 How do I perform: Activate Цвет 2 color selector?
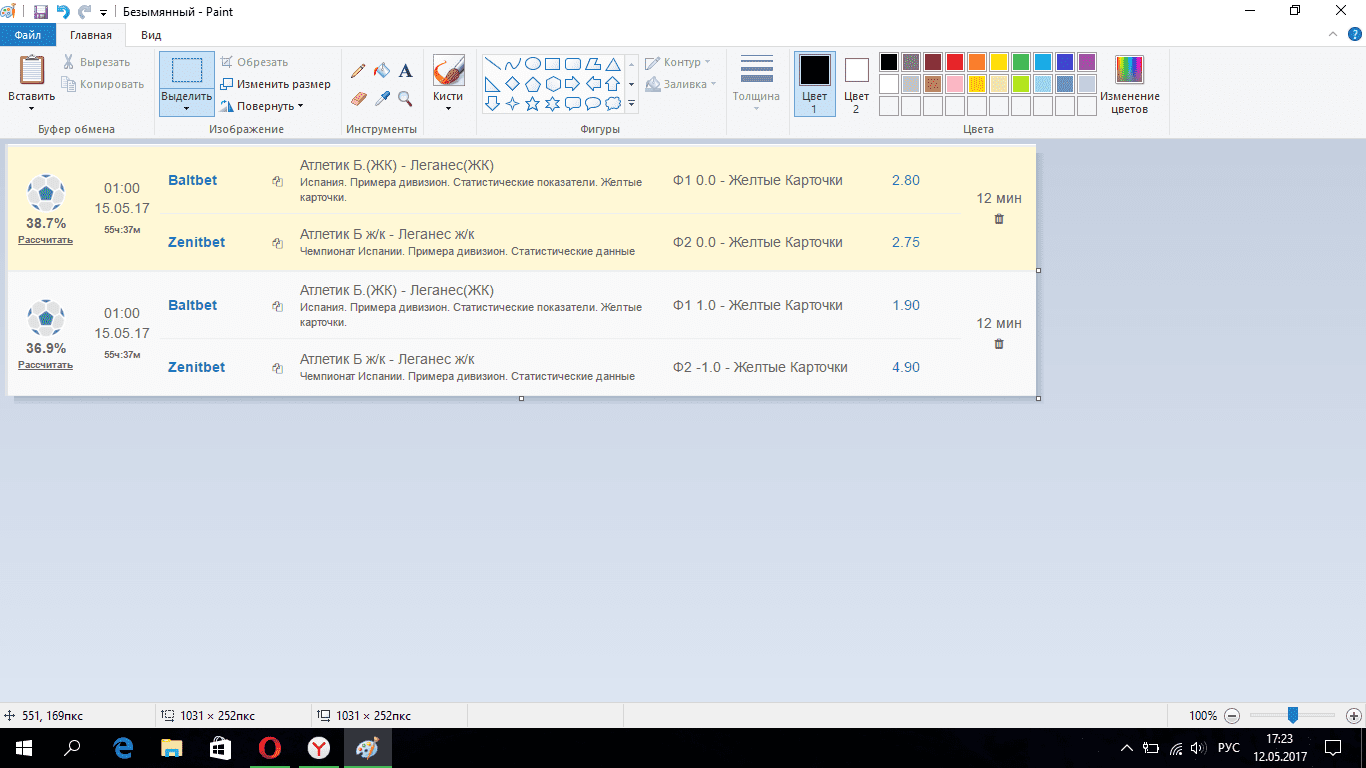[856, 83]
